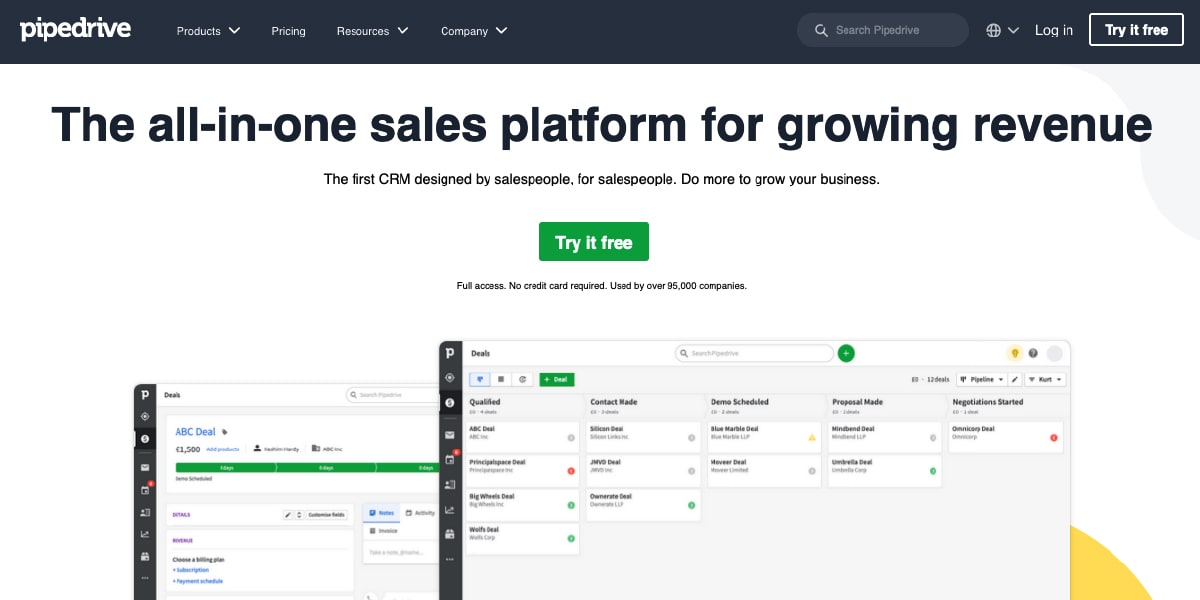Image resolution: width=1200 pixels, height=600 pixels.
Task: Click the Pipedrive P logo in the front Deals window sidebar
Action: point(450,353)
